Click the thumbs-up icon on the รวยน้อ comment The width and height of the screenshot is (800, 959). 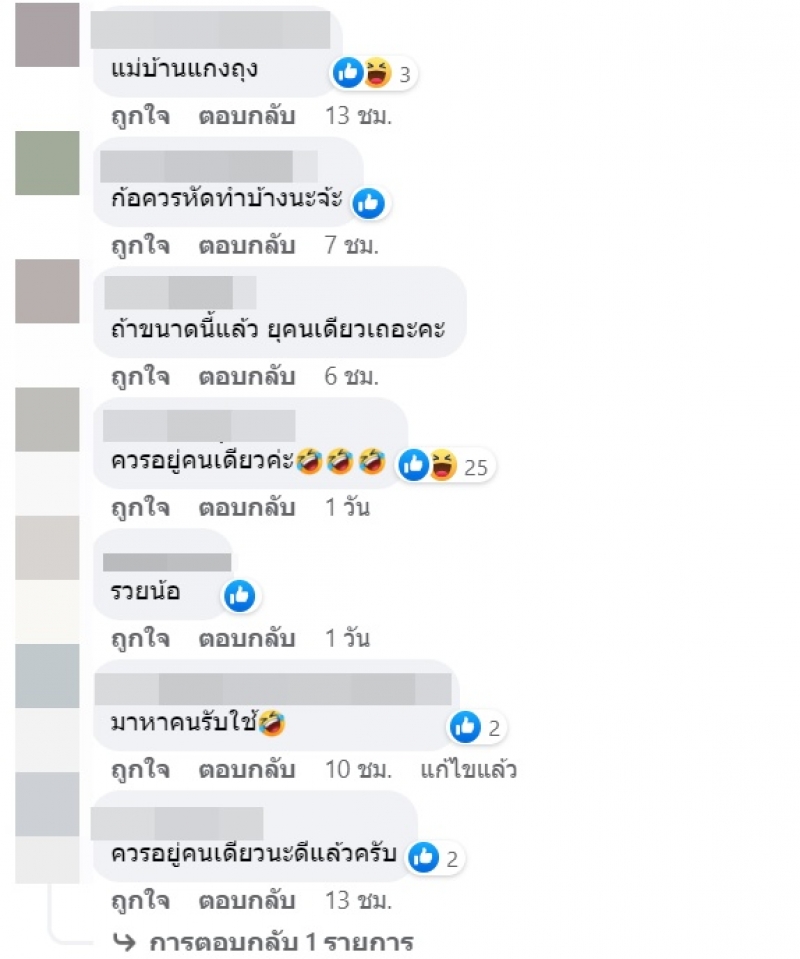click(240, 596)
